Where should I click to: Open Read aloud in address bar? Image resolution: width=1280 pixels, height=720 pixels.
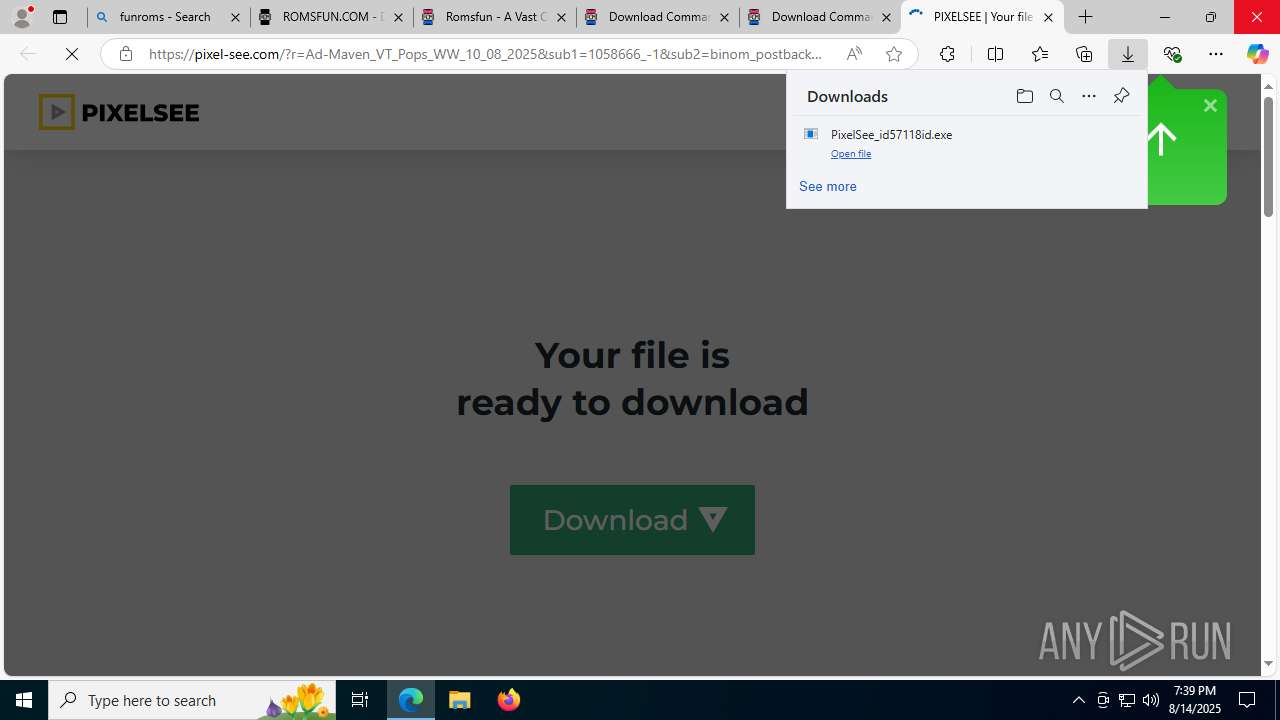coord(854,54)
